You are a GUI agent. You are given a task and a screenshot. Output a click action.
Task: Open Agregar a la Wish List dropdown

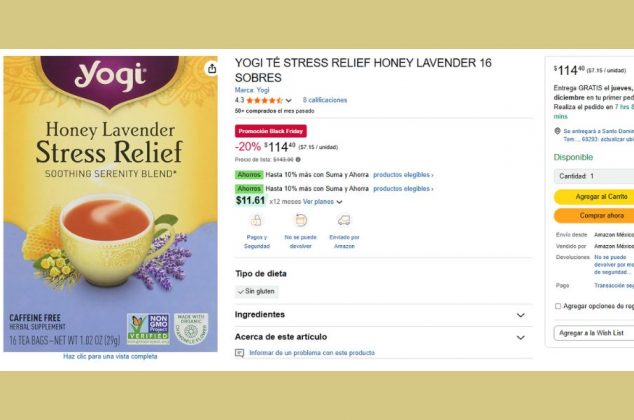click(594, 333)
